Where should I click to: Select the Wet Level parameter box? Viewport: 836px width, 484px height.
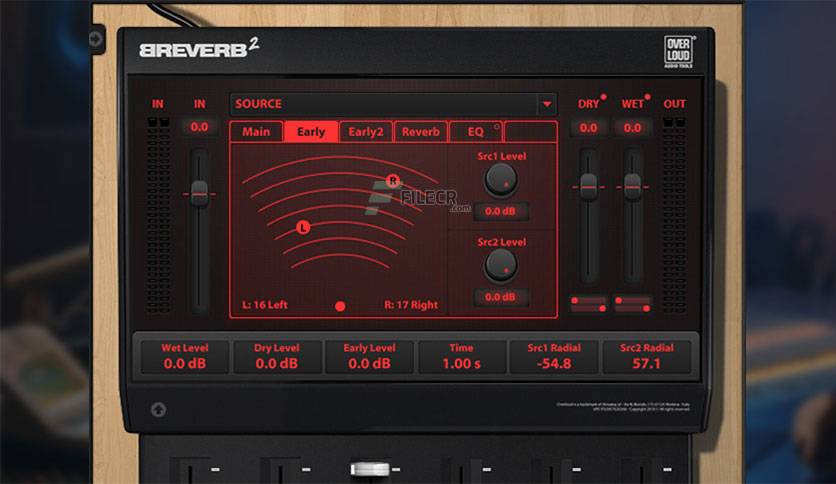[185, 357]
